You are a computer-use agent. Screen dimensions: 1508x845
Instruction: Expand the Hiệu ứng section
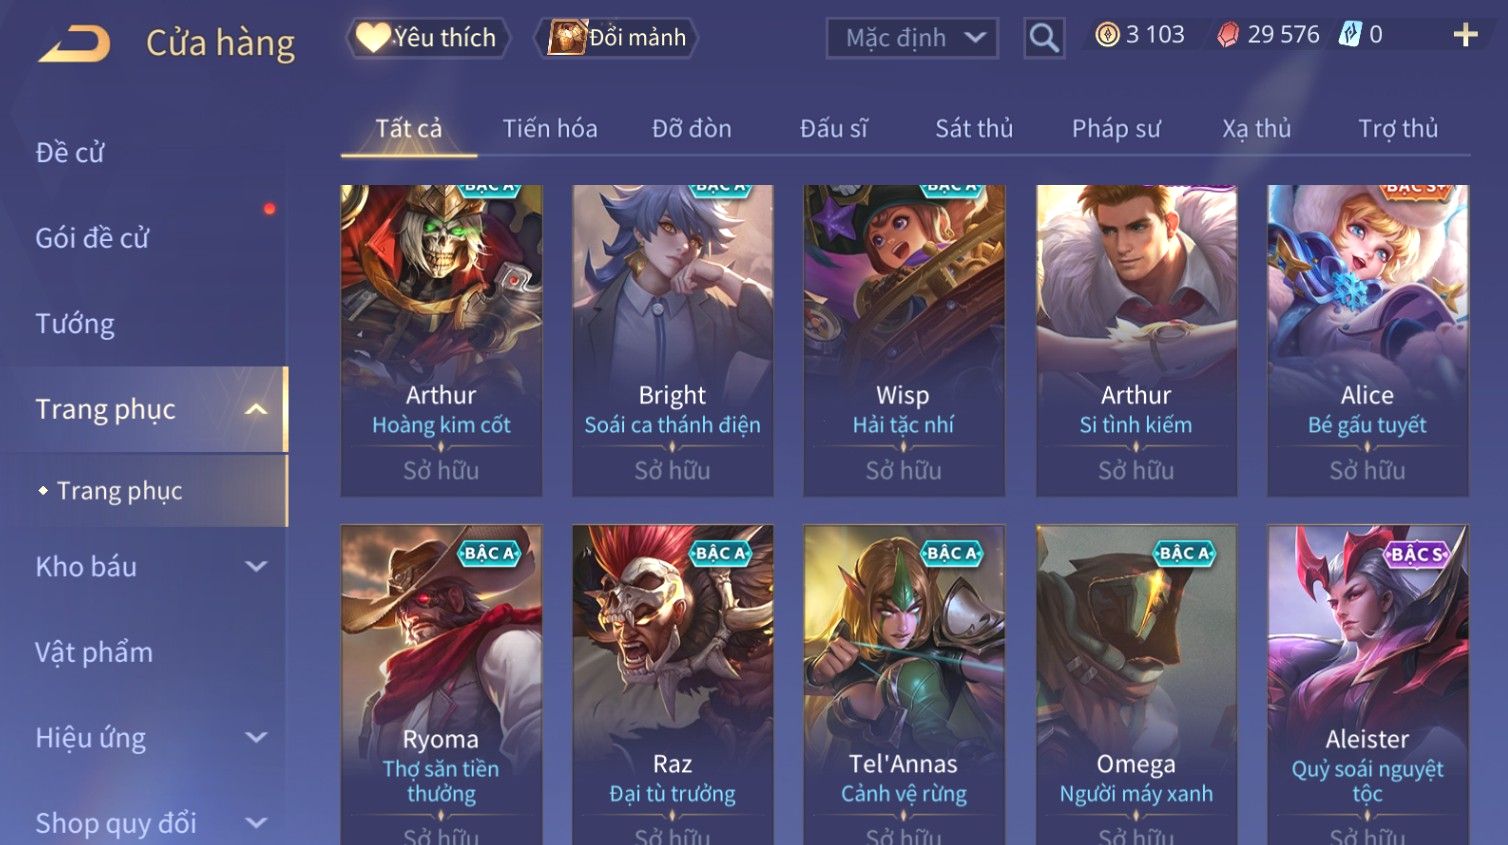(x=256, y=737)
